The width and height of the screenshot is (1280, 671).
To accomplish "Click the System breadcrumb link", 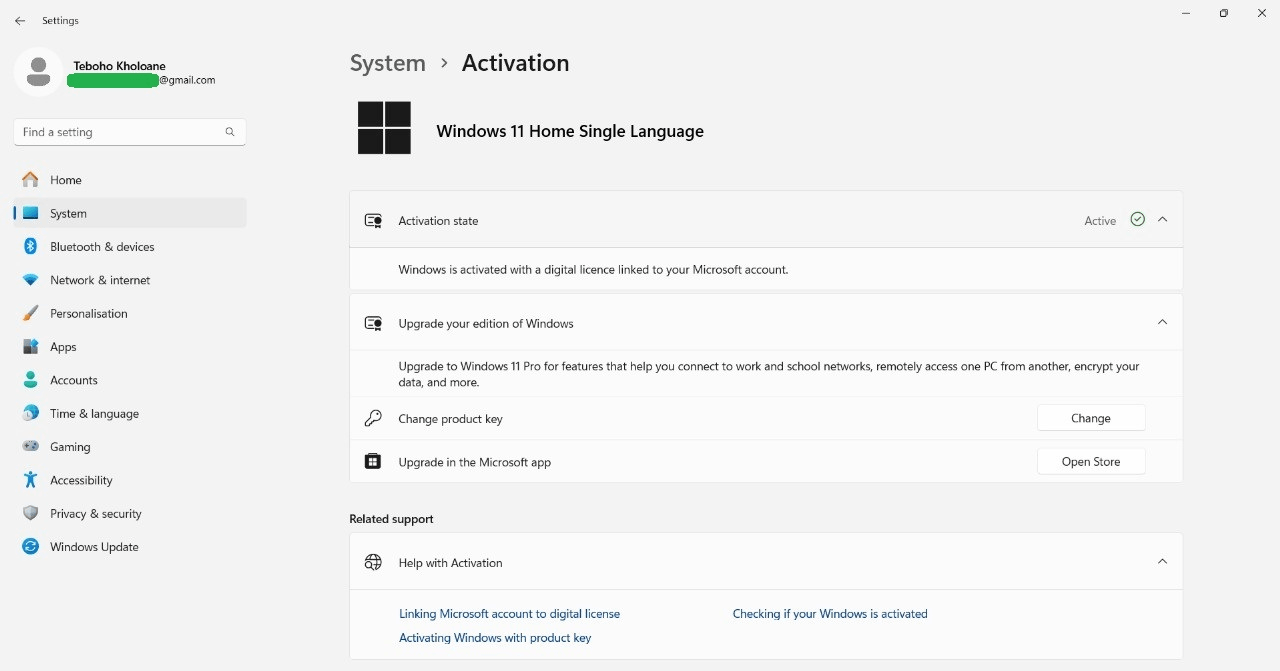I will coord(387,63).
